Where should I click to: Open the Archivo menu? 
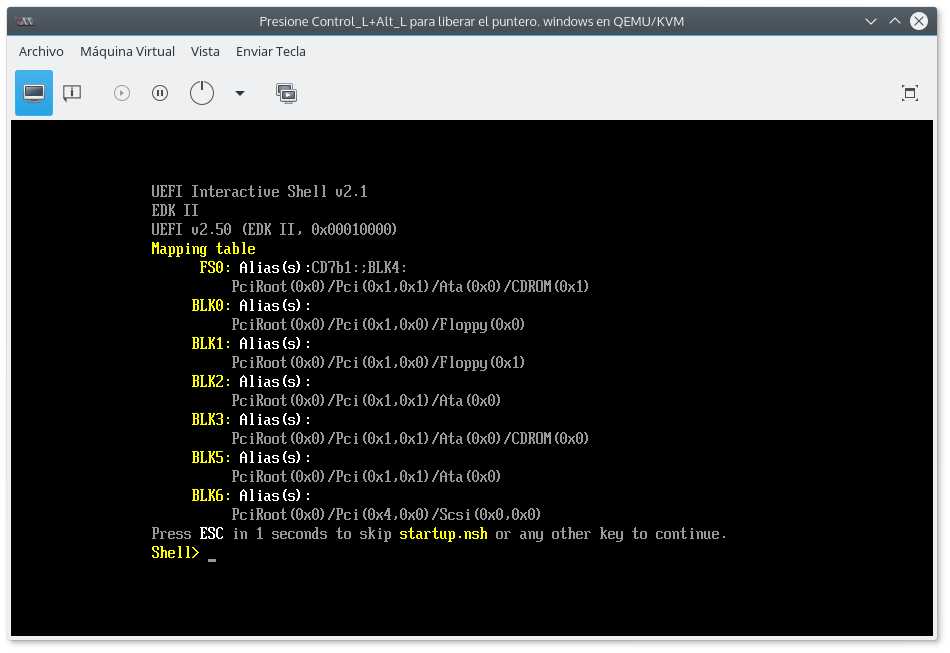pos(41,51)
